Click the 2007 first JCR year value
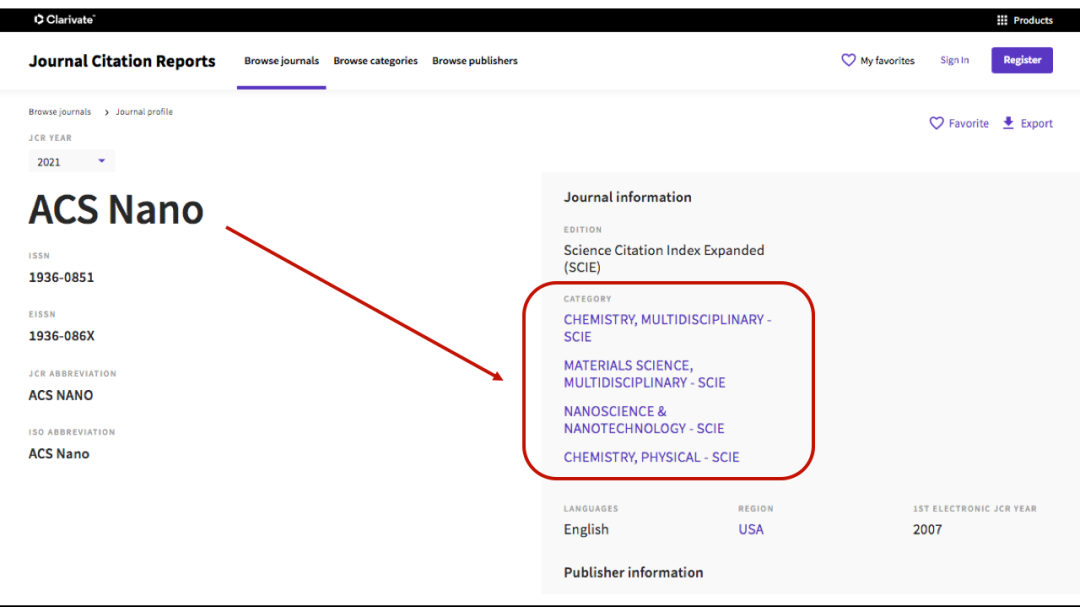This screenshot has height=607, width=1080. coord(927,529)
